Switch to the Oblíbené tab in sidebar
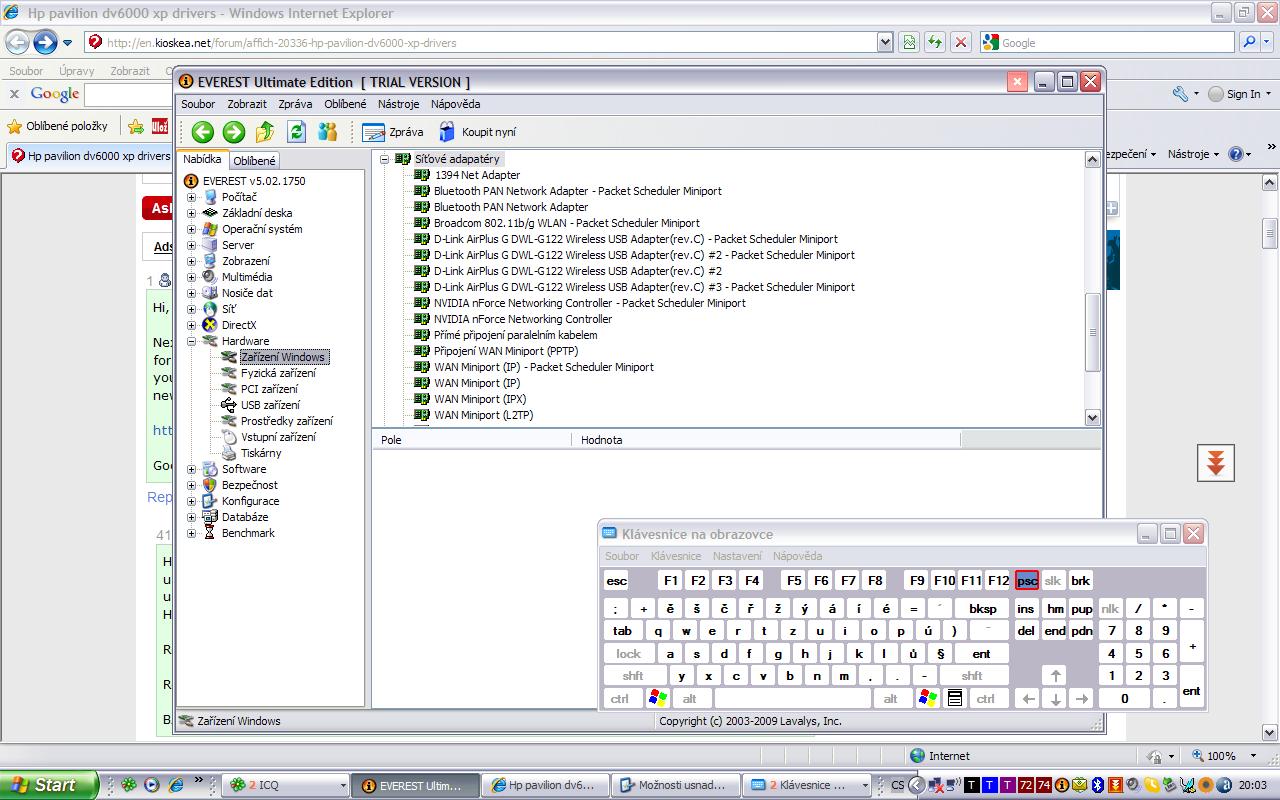Image resolution: width=1280 pixels, height=800 pixels. 254,161
